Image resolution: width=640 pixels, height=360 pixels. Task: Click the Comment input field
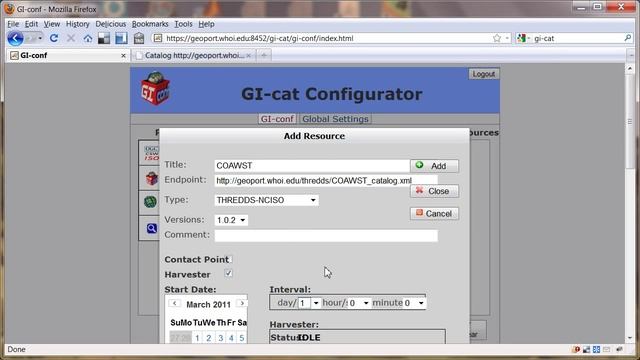click(x=326, y=236)
